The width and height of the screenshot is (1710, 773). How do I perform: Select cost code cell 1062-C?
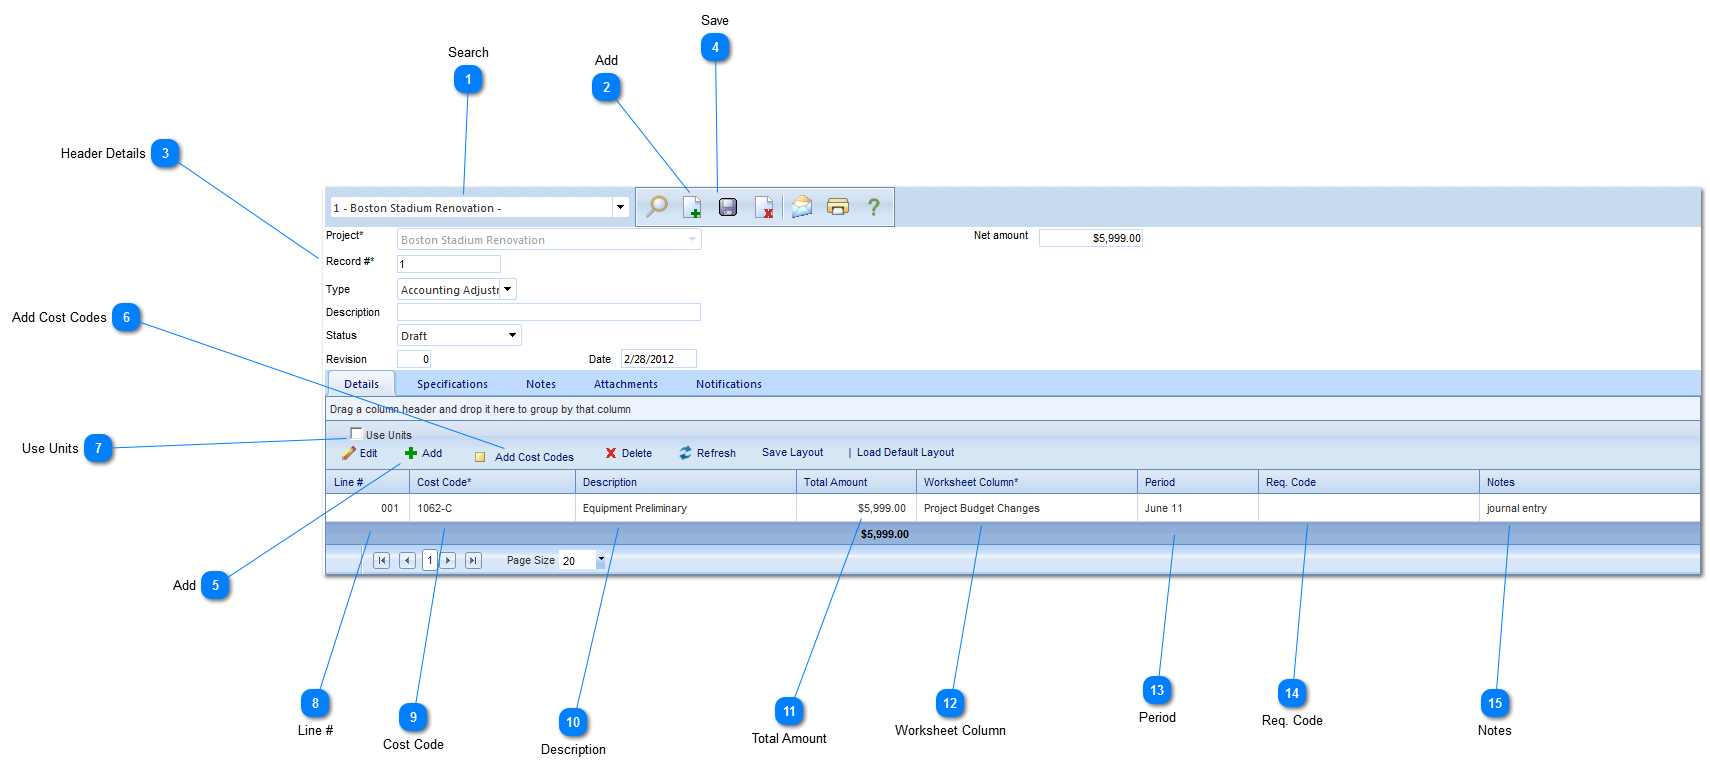click(492, 508)
